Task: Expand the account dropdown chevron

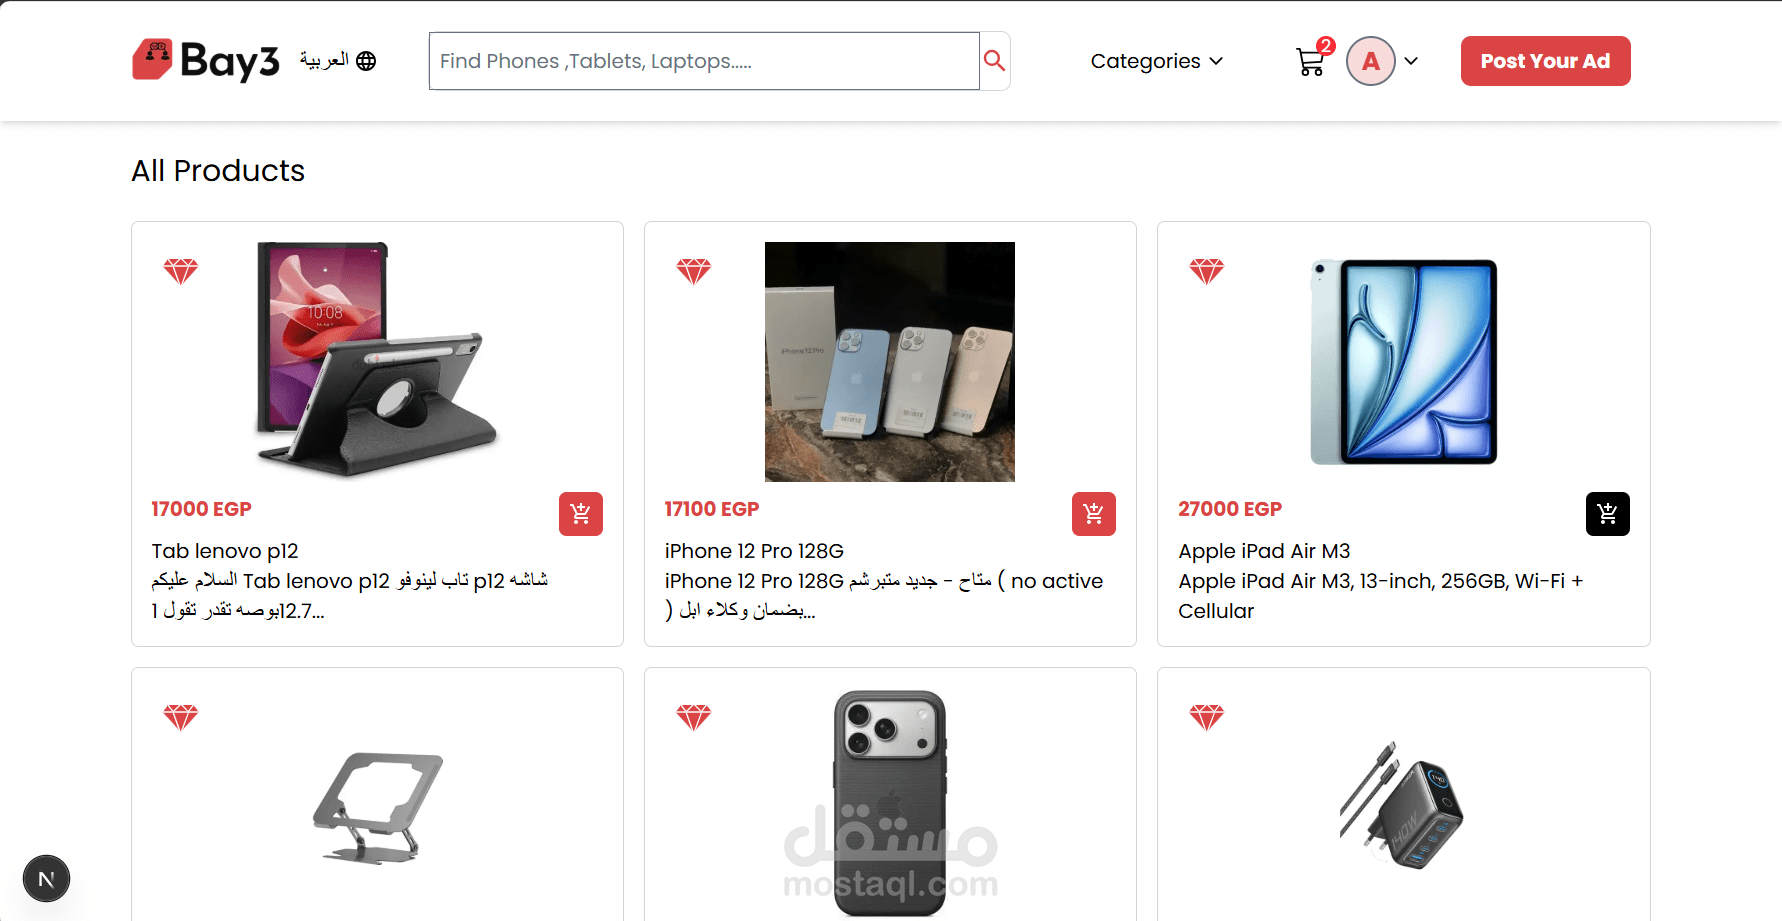Action: tap(1411, 61)
